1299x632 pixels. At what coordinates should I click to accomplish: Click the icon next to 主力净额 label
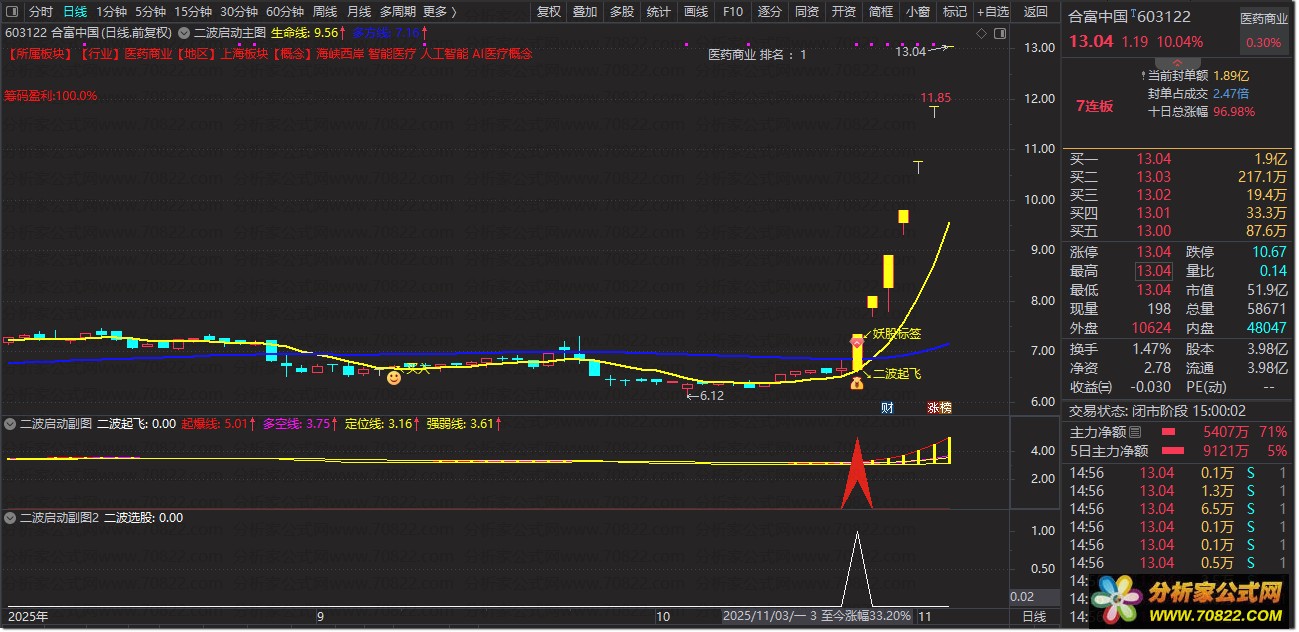coord(1134,433)
